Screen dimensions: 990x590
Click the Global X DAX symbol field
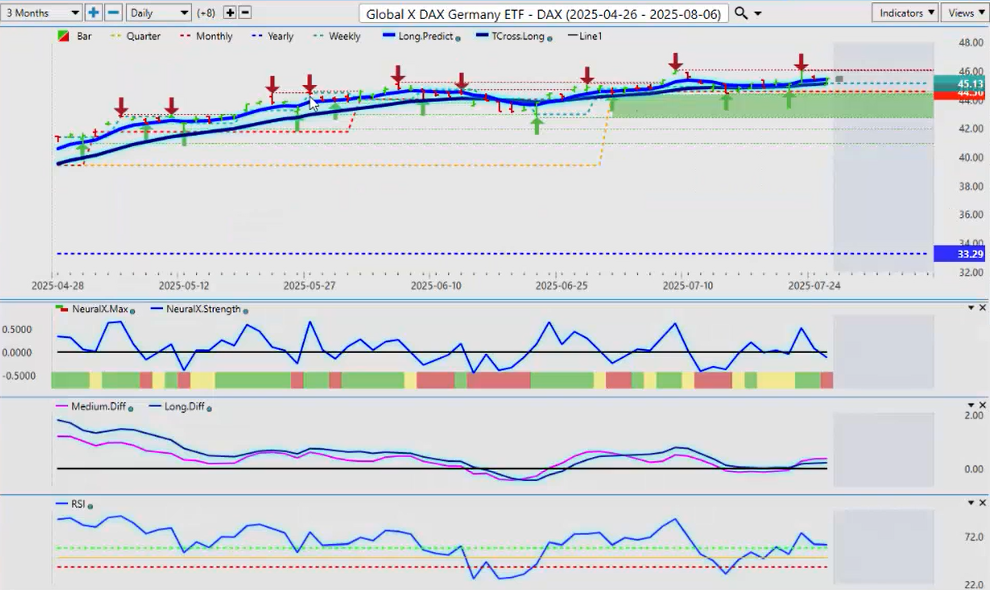[x=544, y=13]
